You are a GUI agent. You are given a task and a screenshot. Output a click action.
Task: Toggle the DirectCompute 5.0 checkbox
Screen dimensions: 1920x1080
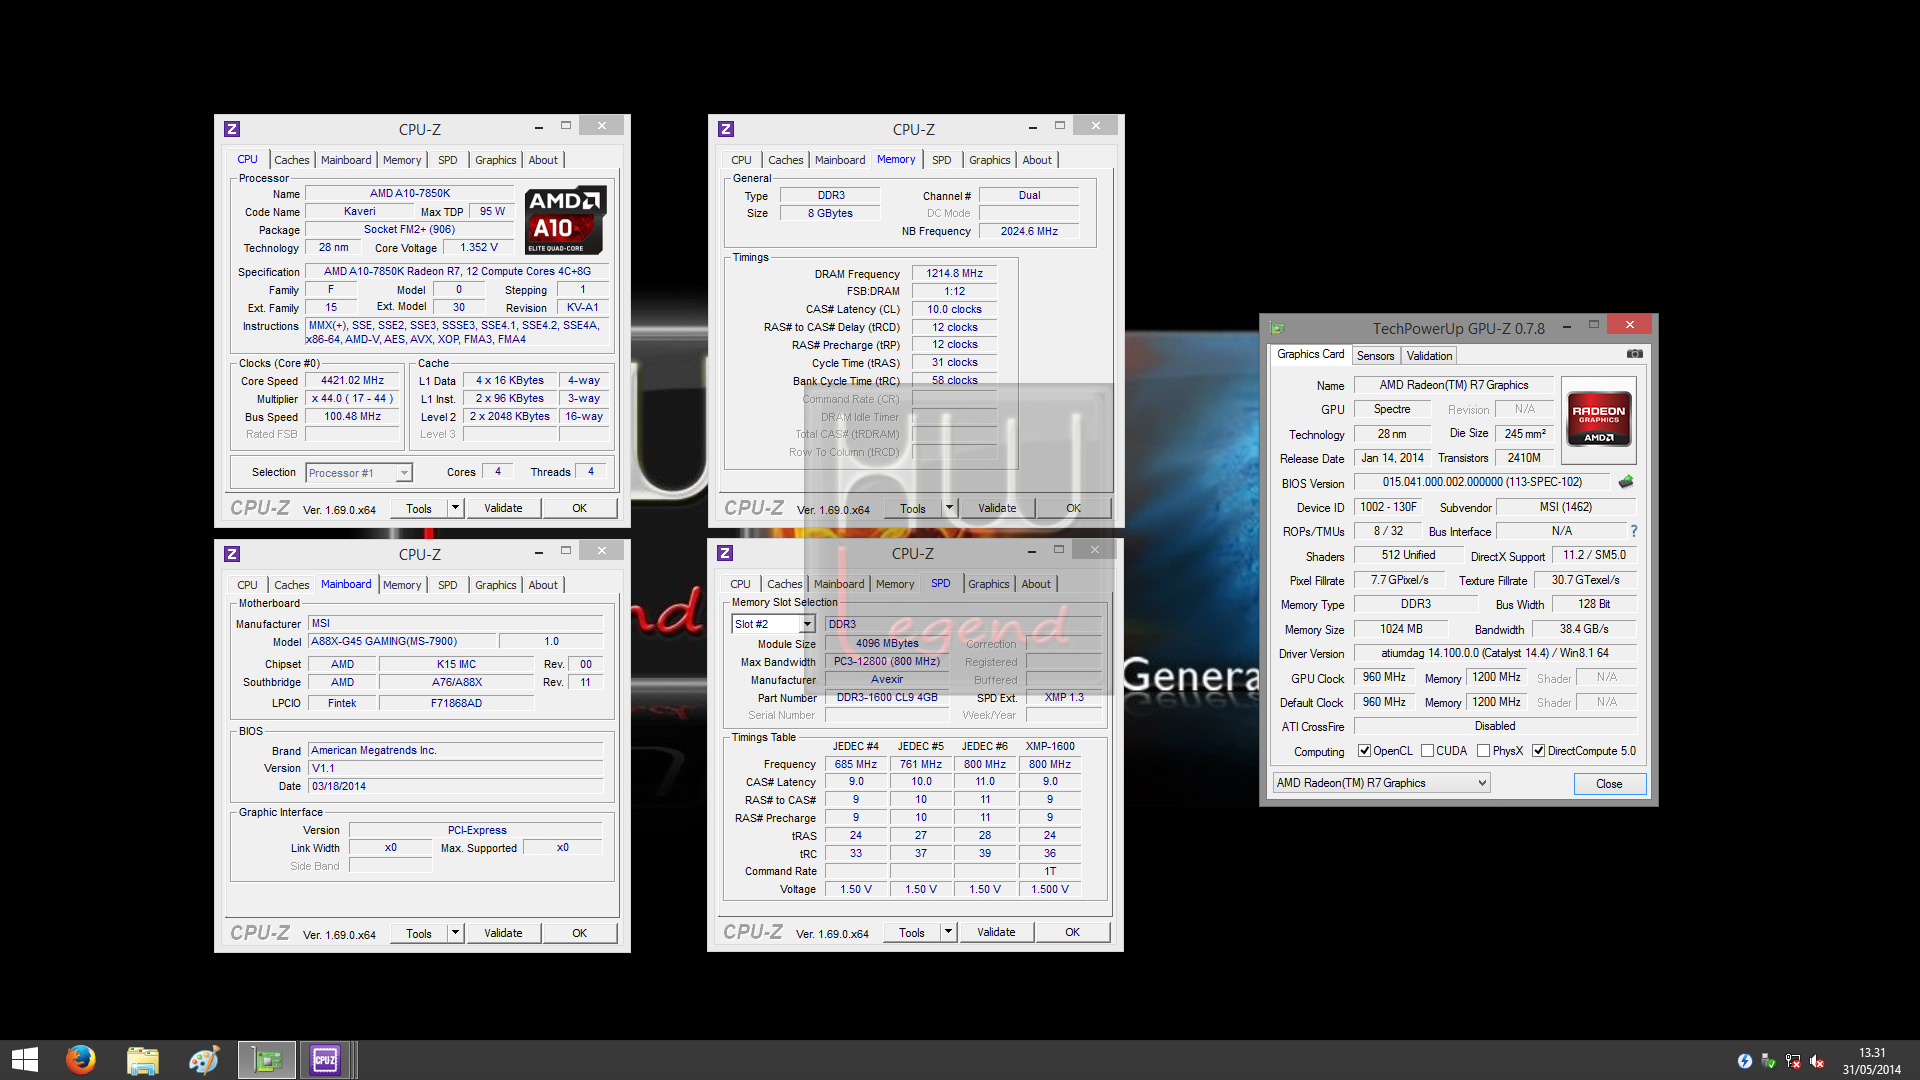[1539, 751]
